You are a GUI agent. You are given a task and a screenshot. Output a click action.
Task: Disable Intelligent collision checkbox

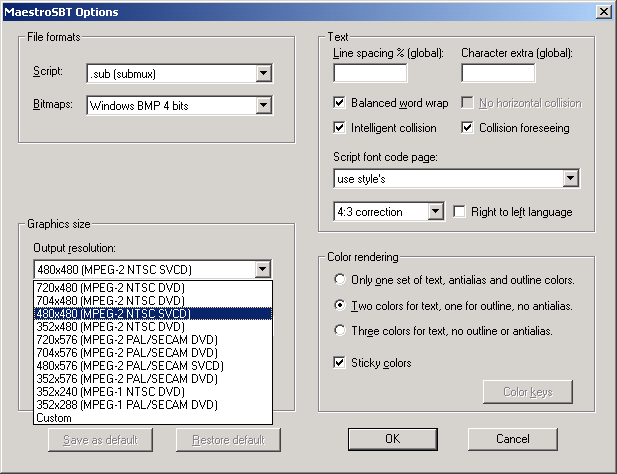coord(340,128)
